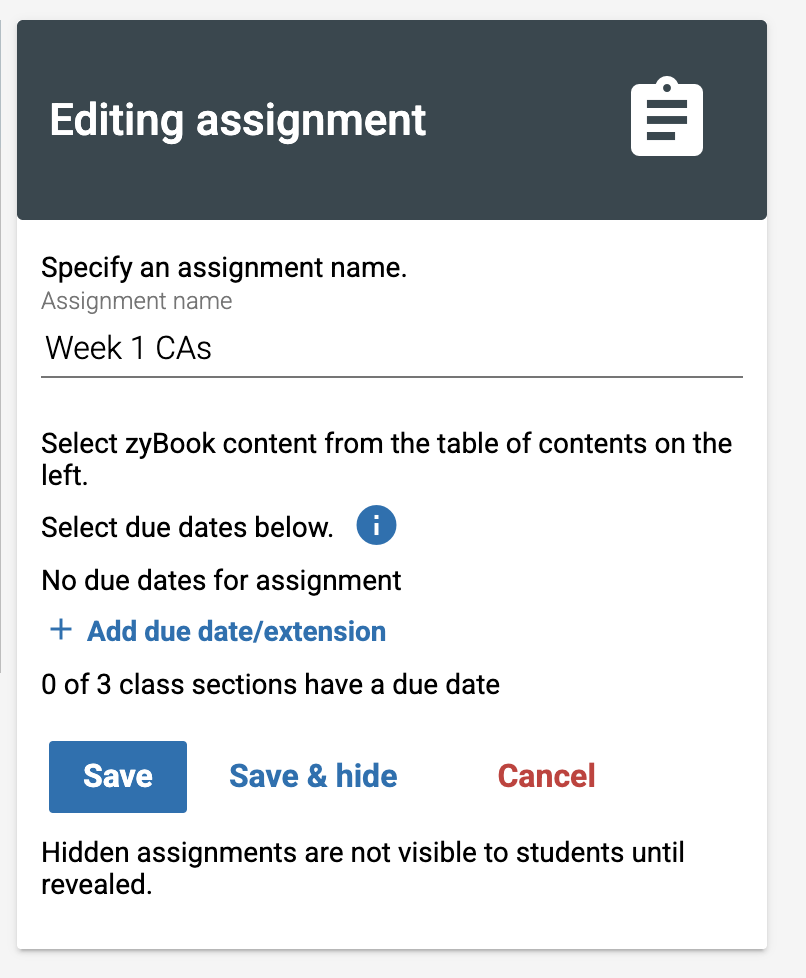This screenshot has width=806, height=978.
Task: Add a due date/extension via the link
Action: (x=236, y=631)
